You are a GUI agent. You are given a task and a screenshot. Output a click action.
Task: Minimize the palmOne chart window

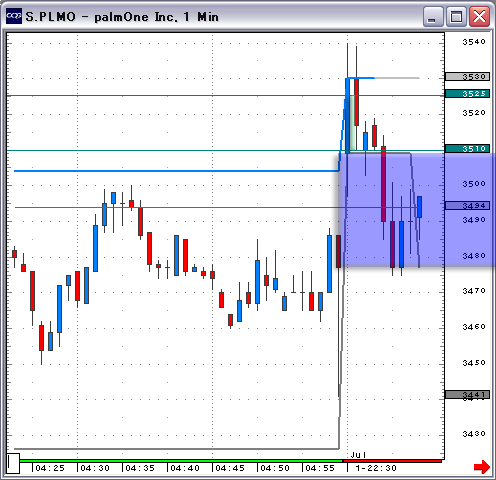433,16
